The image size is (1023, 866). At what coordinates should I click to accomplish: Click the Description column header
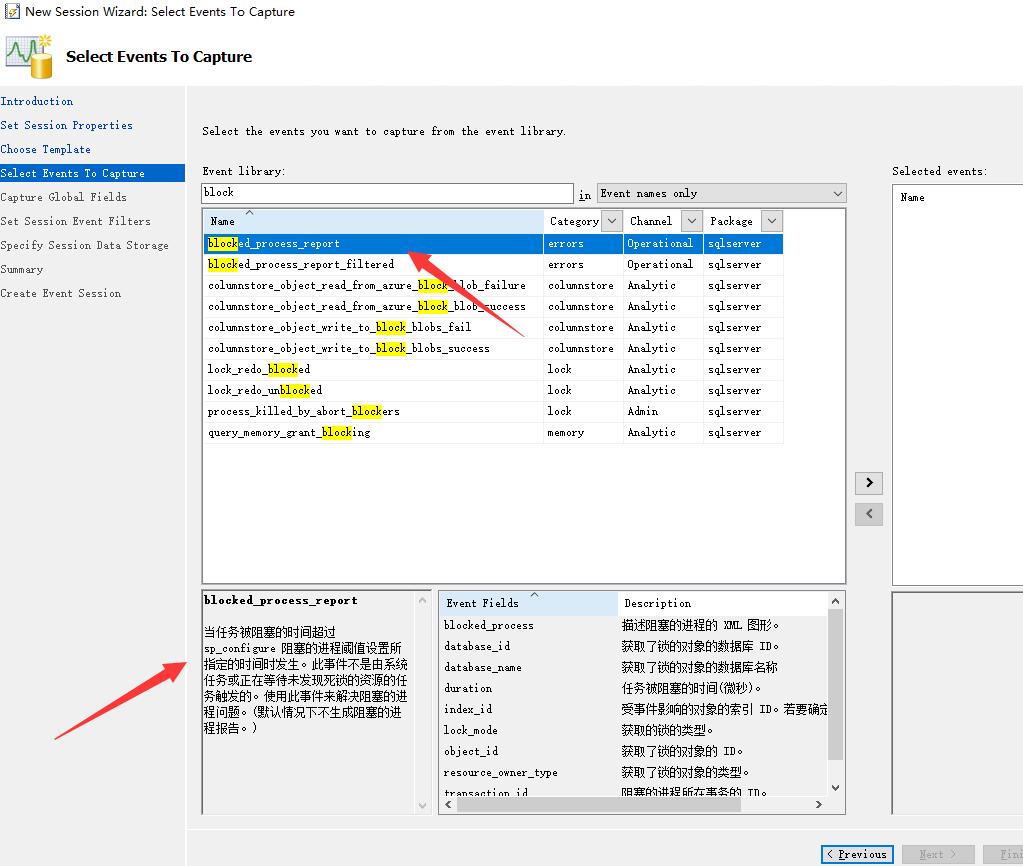[x=723, y=604]
